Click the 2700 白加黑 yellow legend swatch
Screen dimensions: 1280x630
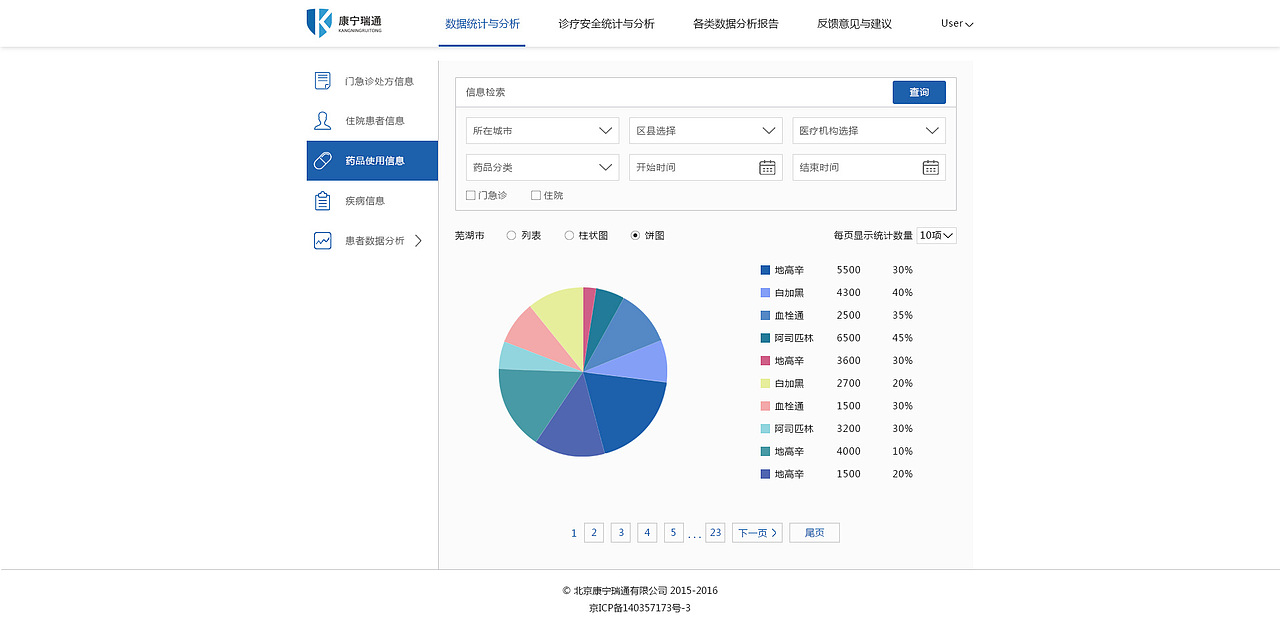[x=765, y=383]
